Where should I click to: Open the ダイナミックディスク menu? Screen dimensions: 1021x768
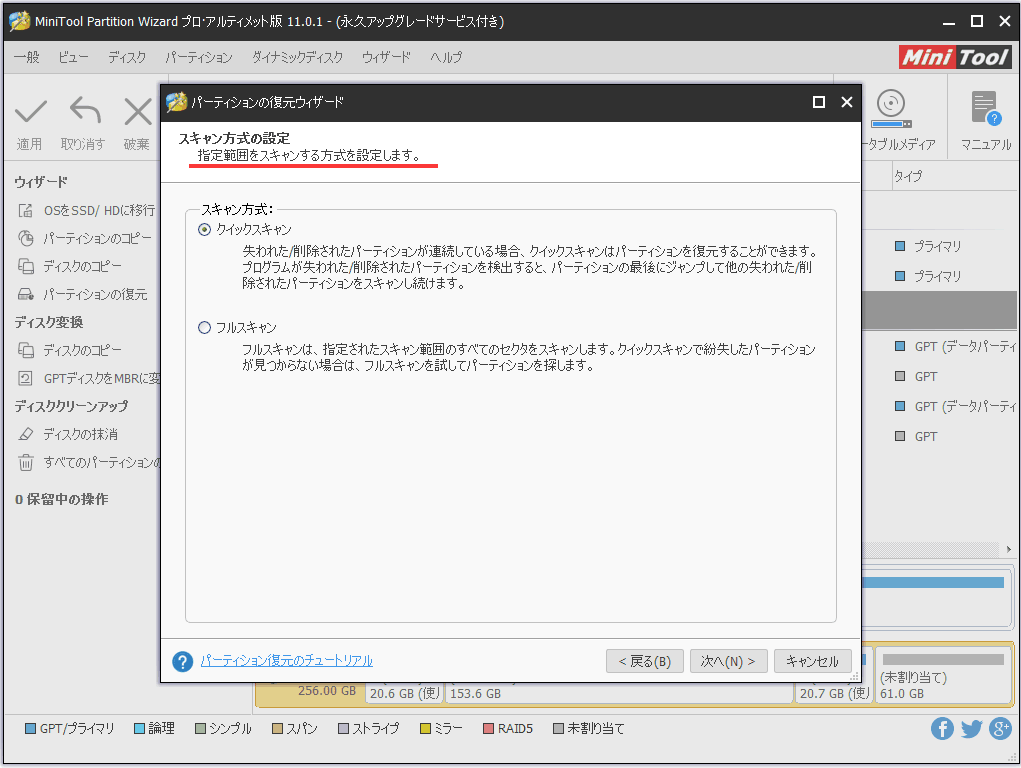(x=299, y=57)
